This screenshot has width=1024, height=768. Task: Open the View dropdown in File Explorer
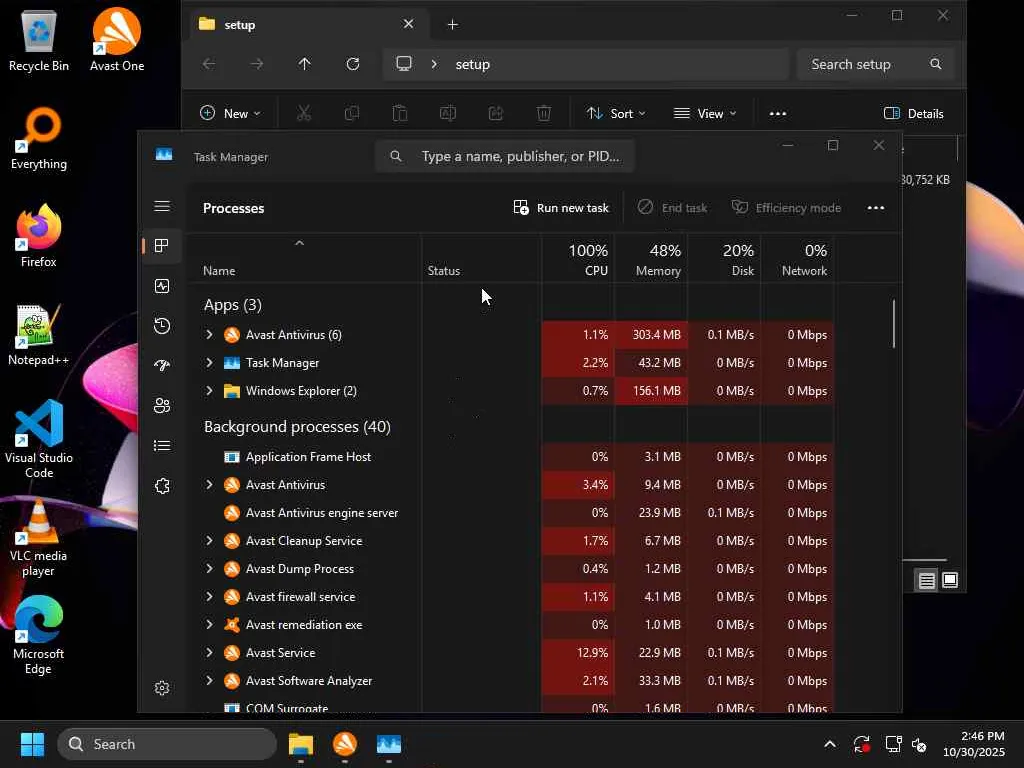(x=705, y=114)
